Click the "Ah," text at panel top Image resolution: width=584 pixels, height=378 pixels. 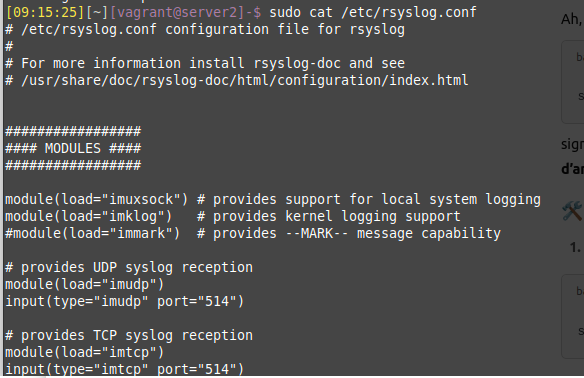tap(572, 19)
